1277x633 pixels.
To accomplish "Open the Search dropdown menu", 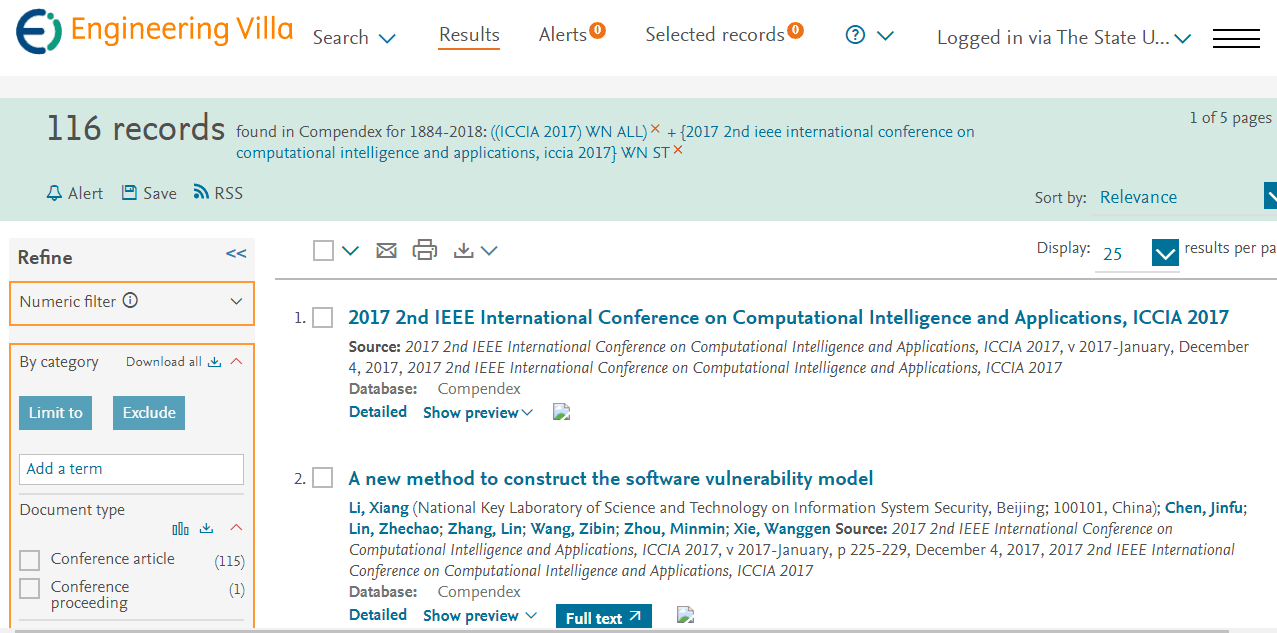I will (354, 37).
